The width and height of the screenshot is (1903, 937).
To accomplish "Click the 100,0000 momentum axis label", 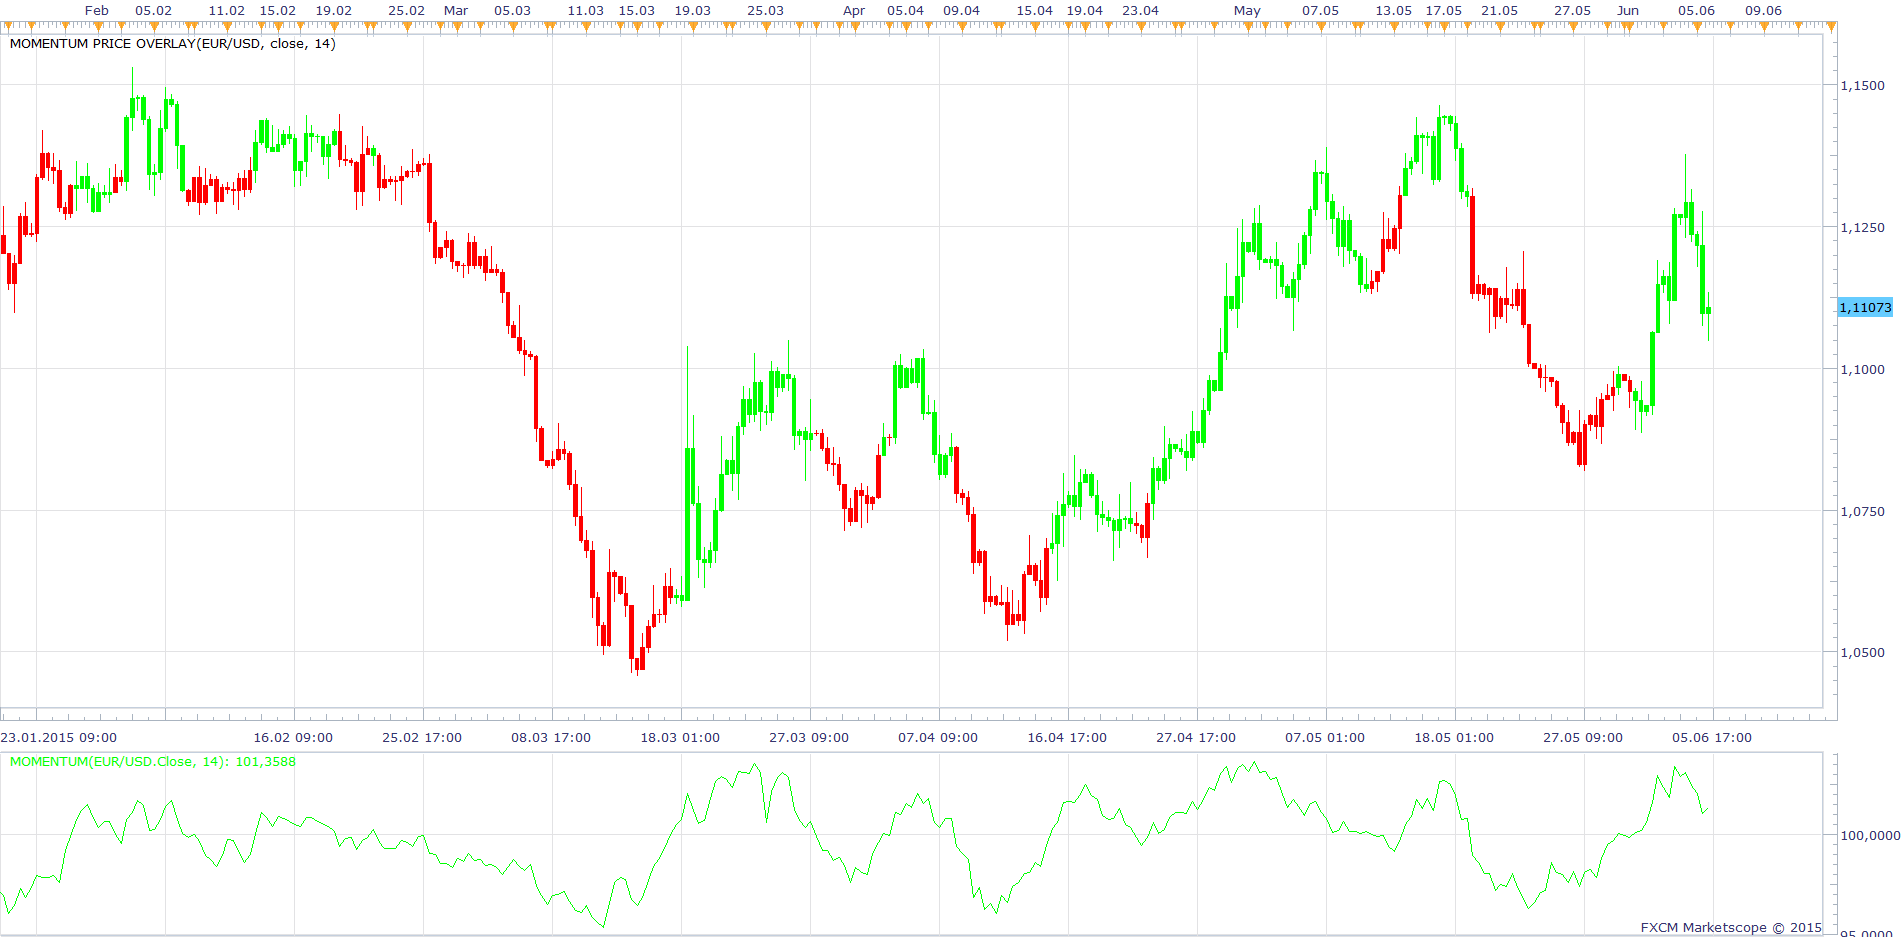I will (x=1870, y=836).
